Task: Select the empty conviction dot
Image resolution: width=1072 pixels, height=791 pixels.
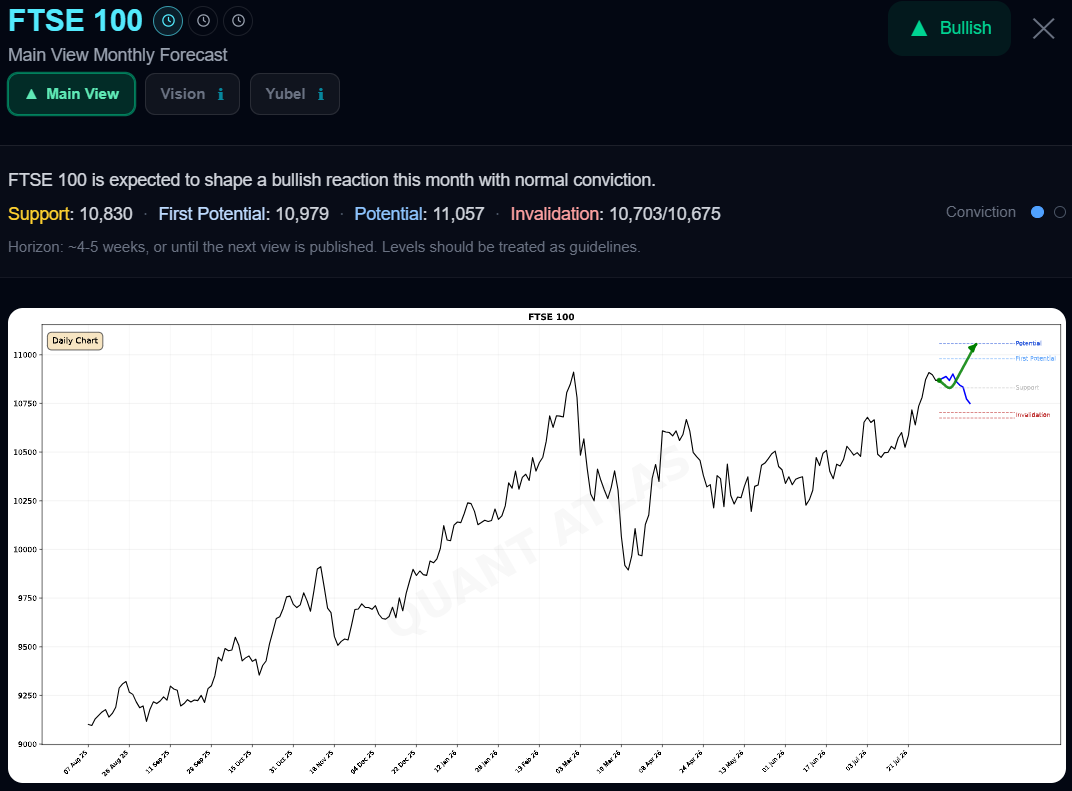Action: click(1060, 212)
